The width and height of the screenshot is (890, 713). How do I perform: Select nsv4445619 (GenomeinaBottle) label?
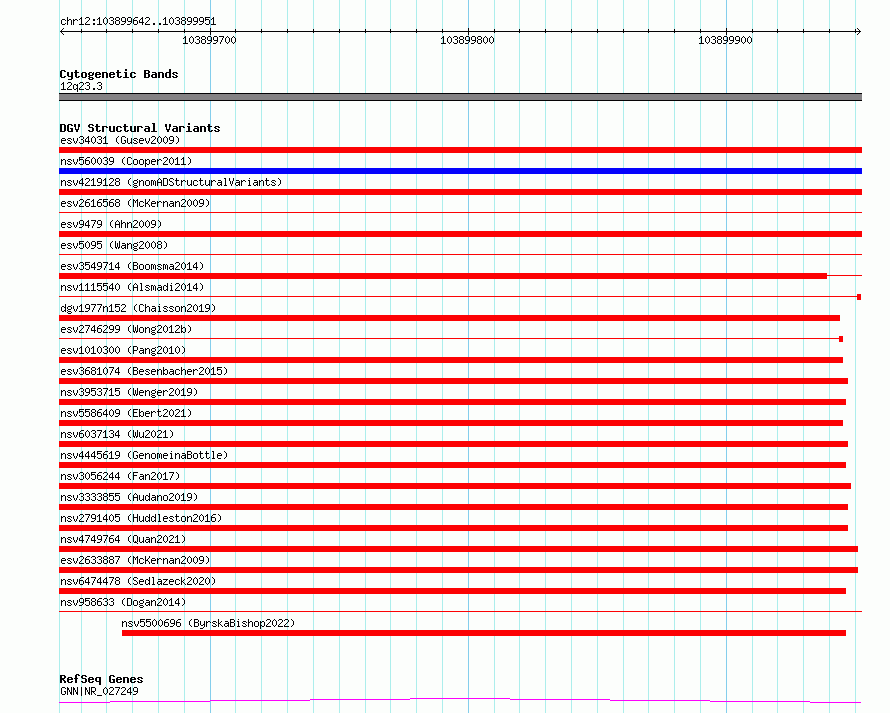pyautogui.click(x=144, y=455)
